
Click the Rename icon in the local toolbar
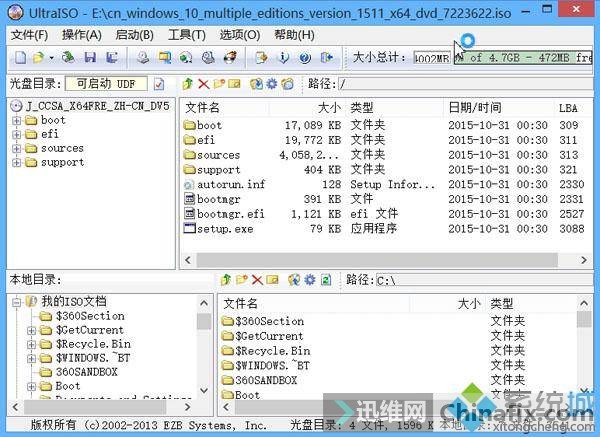[x=272, y=280]
